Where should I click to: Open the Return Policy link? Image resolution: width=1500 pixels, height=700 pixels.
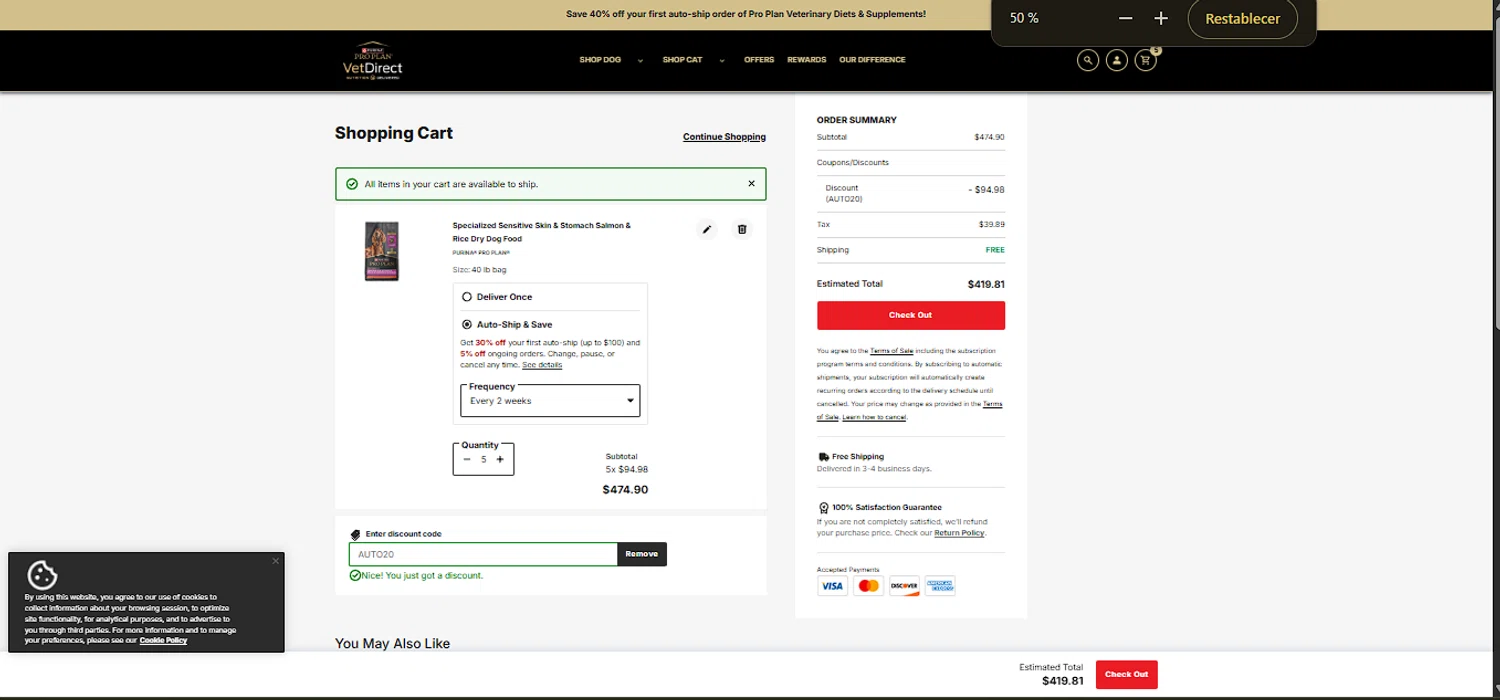coord(959,533)
